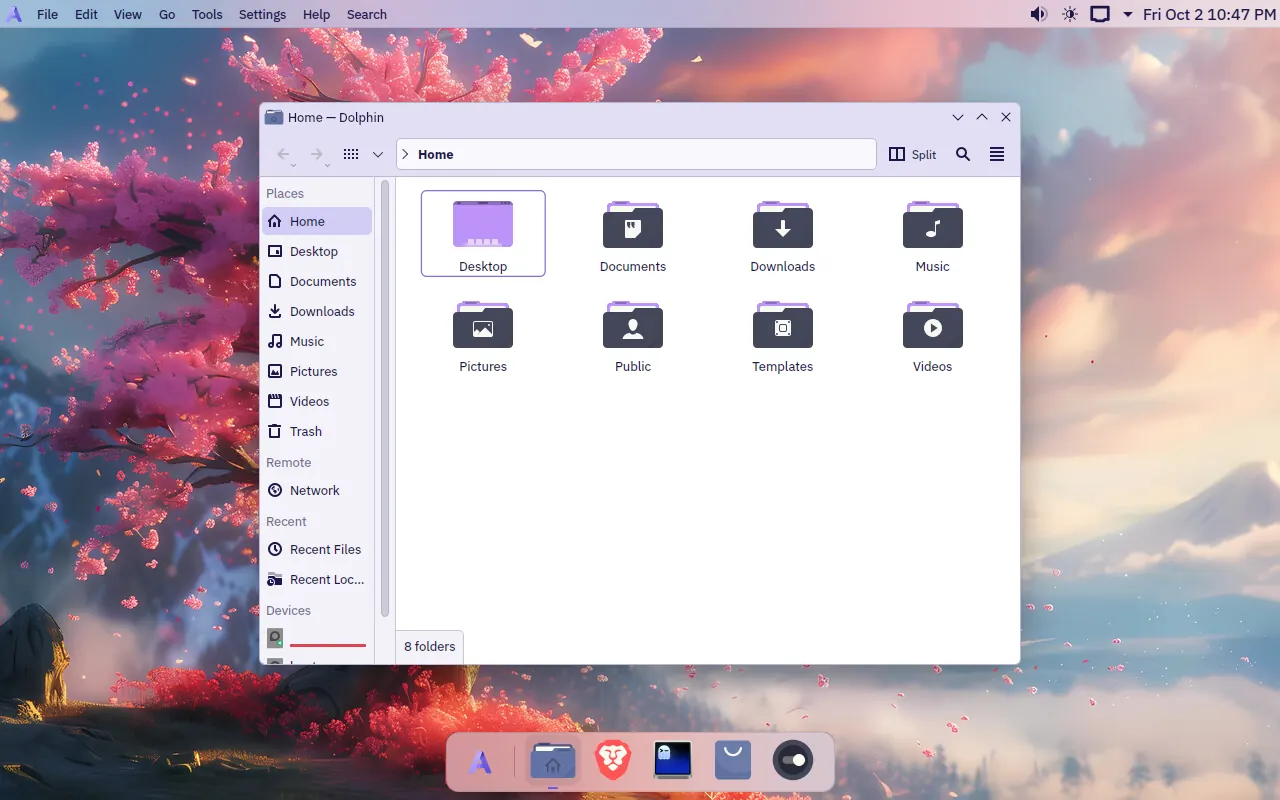Click the storage device usage bar
Screen dimensions: 1280x800
click(328, 645)
